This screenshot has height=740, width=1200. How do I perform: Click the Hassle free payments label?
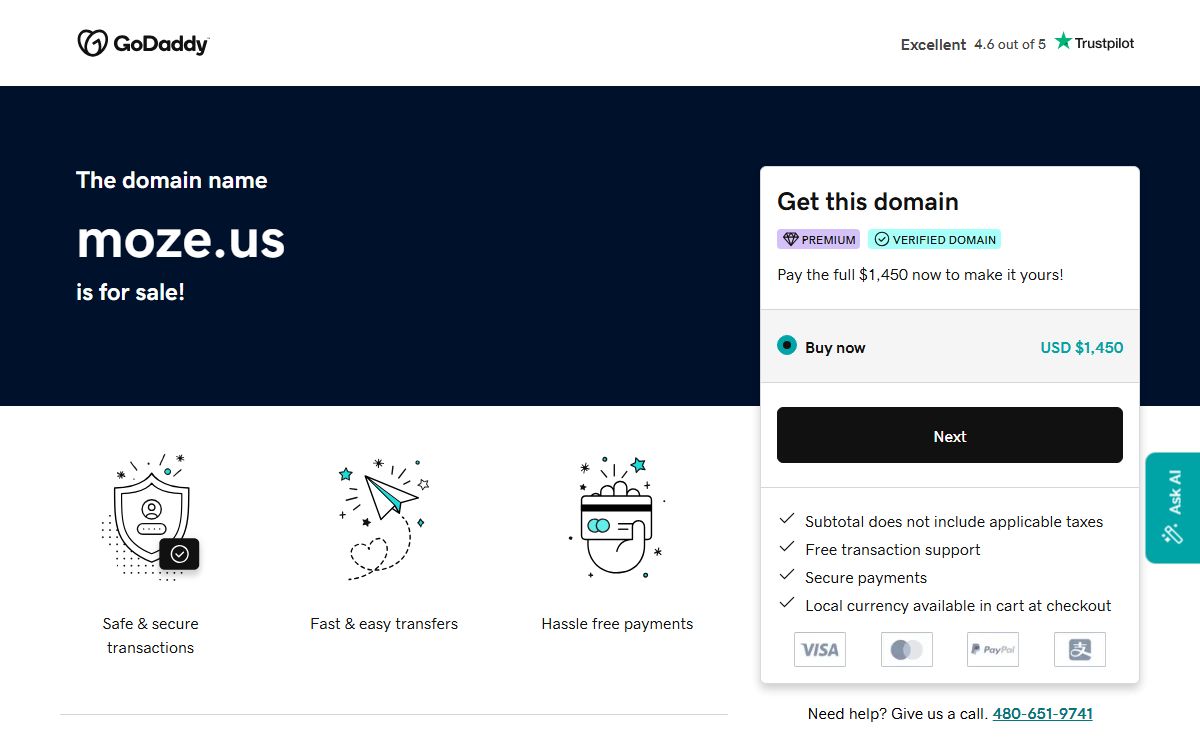tap(617, 624)
